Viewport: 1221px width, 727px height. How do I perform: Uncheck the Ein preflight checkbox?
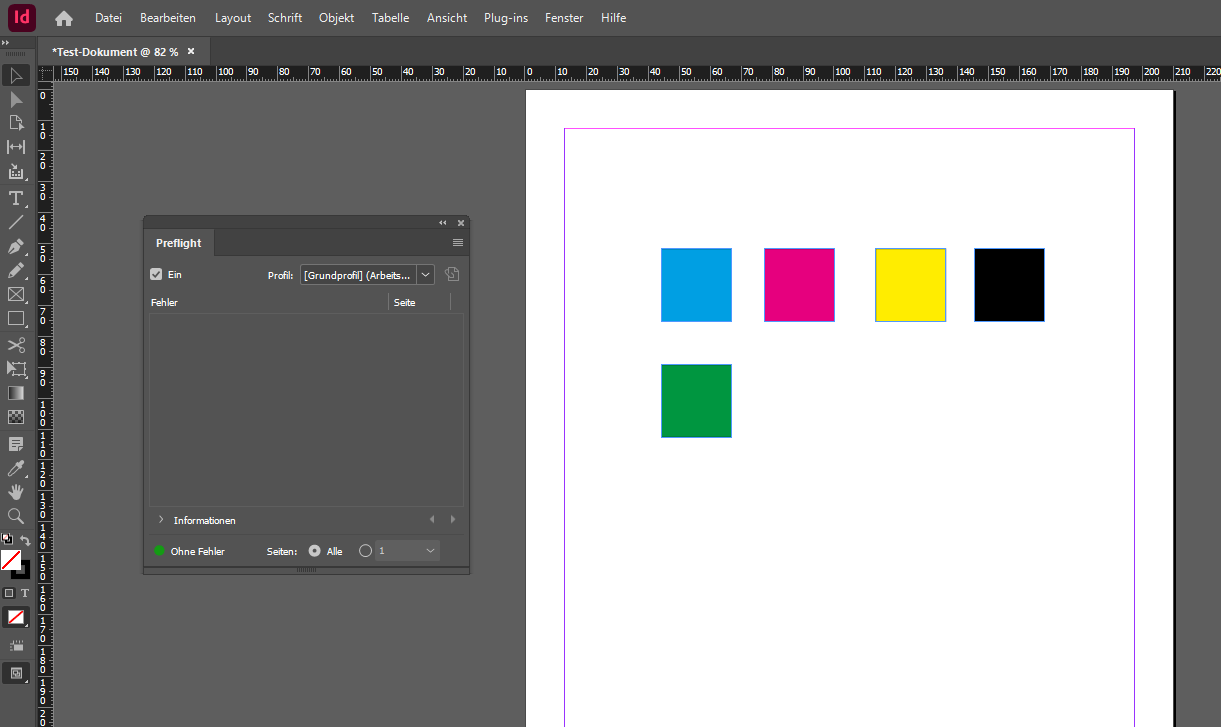156,274
